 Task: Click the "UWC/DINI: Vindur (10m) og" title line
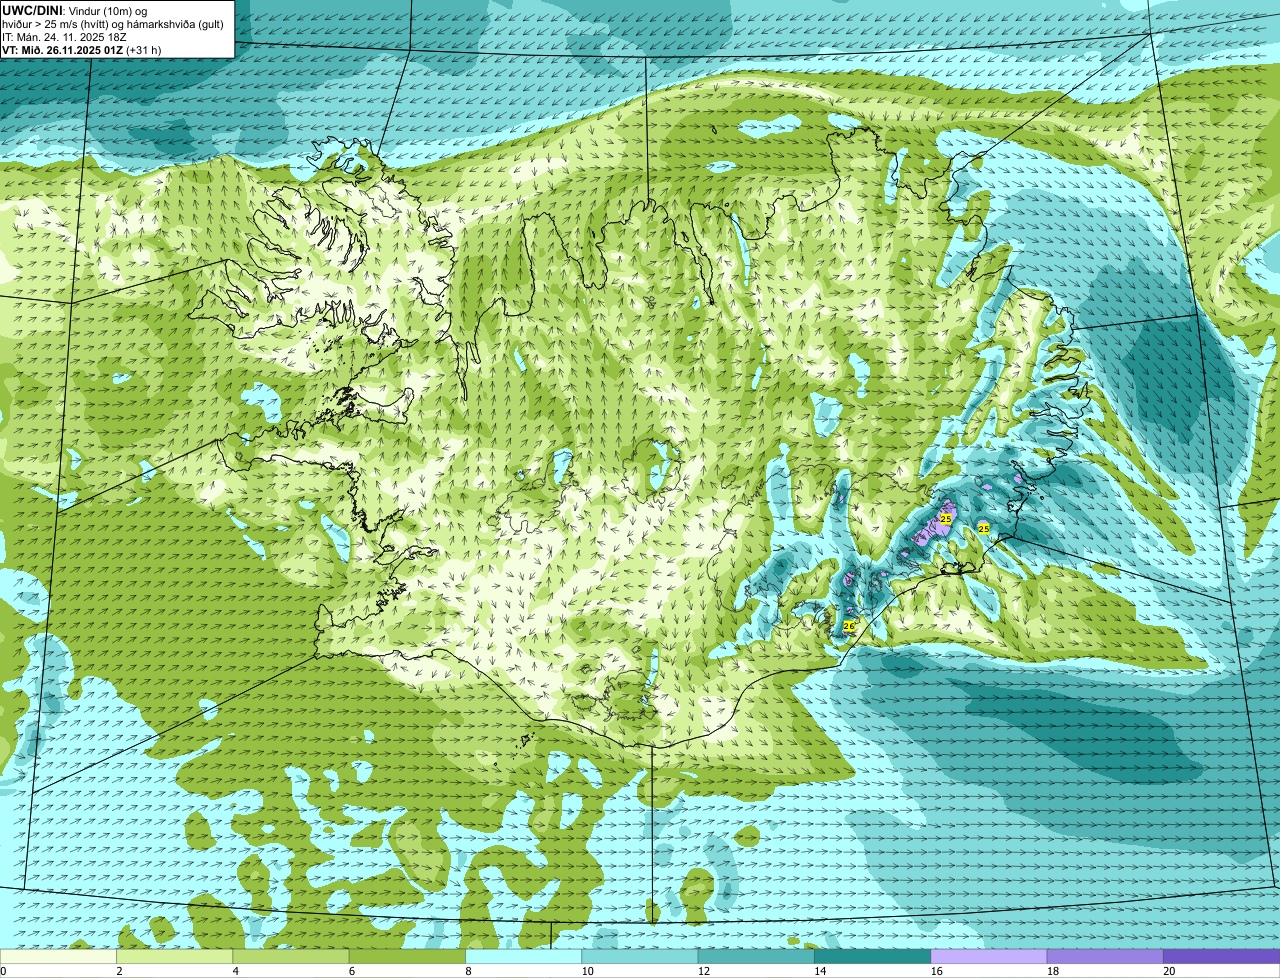[75, 10]
